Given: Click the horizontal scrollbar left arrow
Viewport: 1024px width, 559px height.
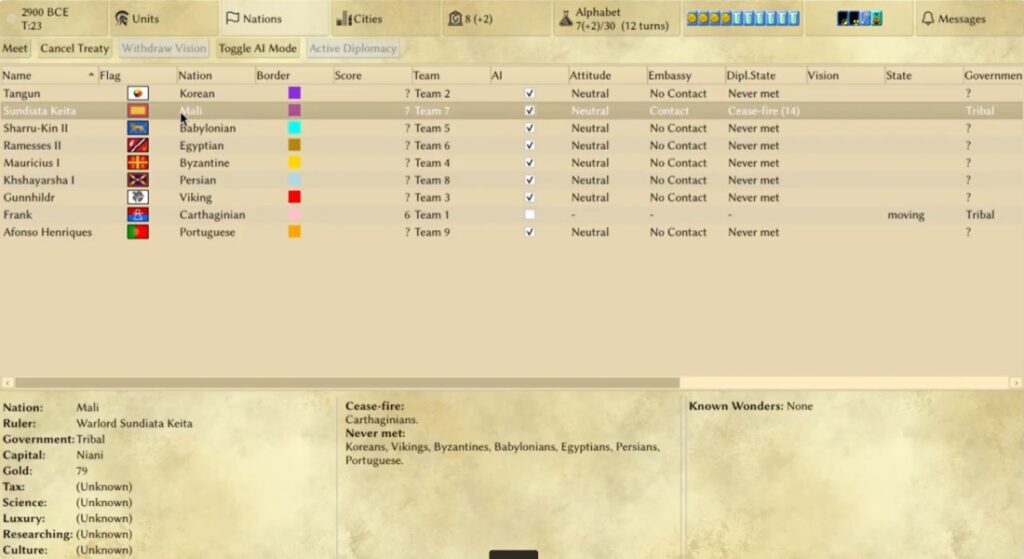Looking at the screenshot, I should pos(6,382).
